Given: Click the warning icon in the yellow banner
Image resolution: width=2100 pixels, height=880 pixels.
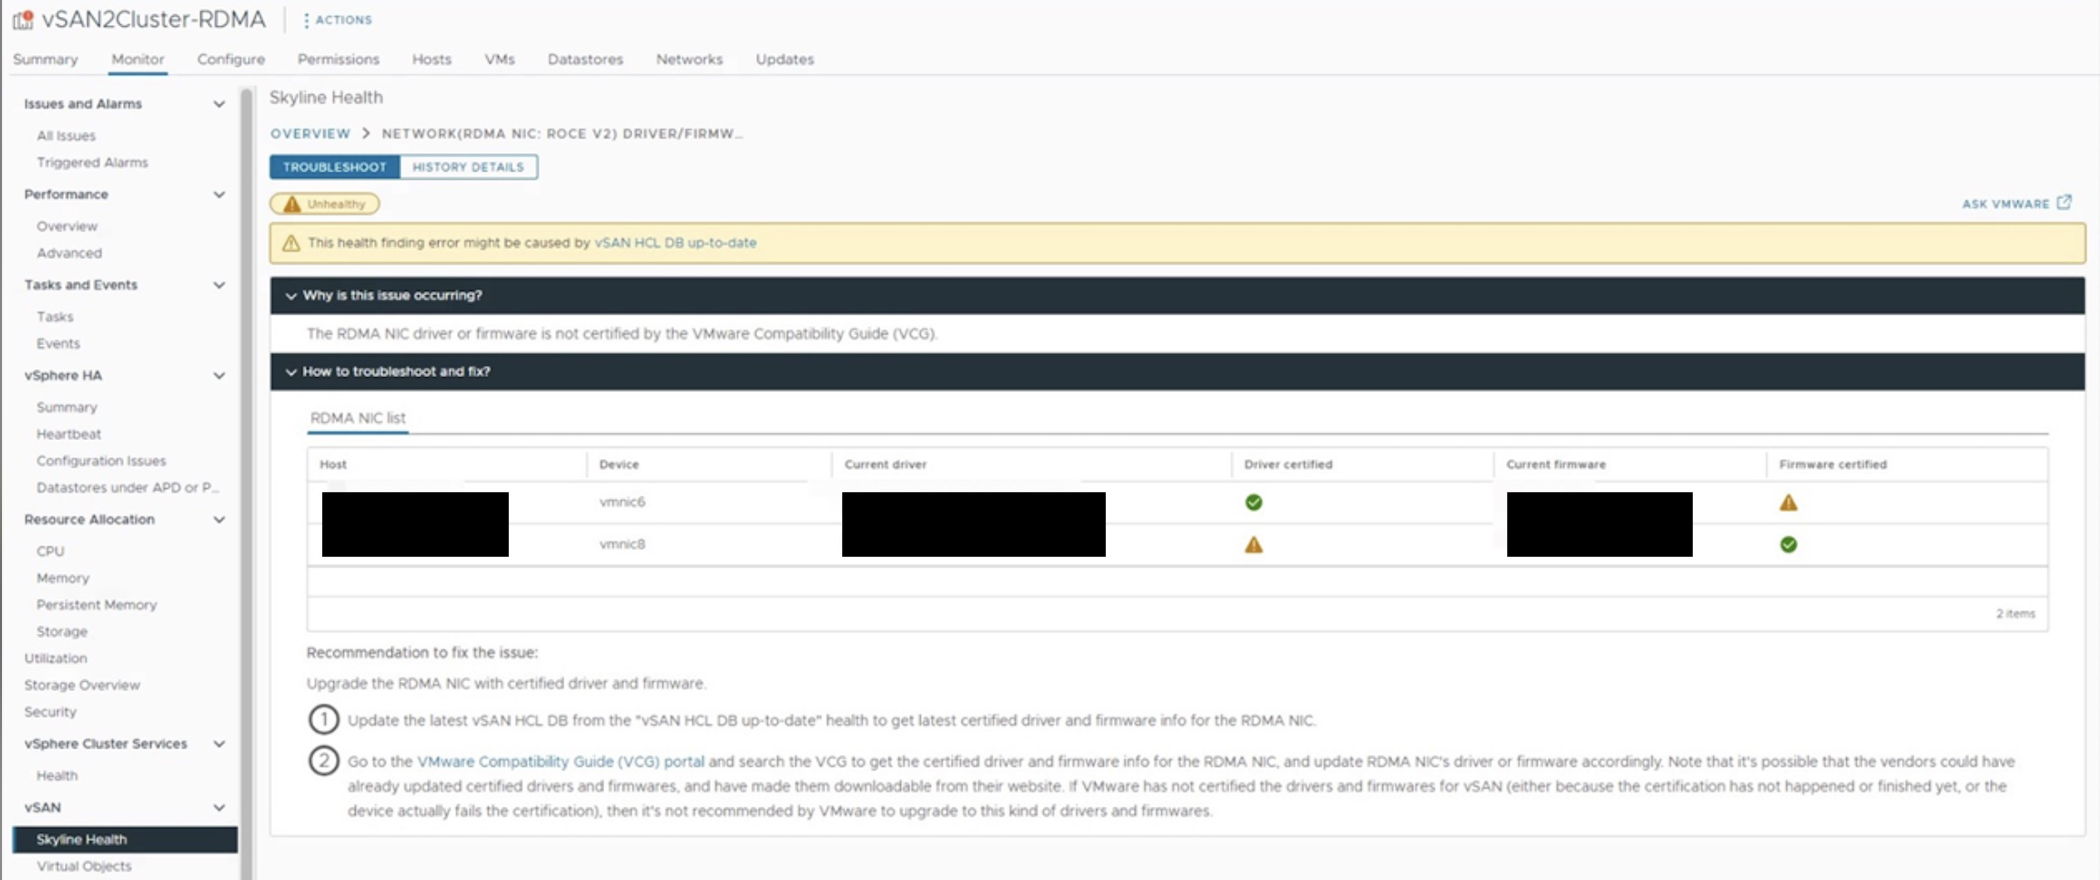Looking at the screenshot, I should point(291,243).
